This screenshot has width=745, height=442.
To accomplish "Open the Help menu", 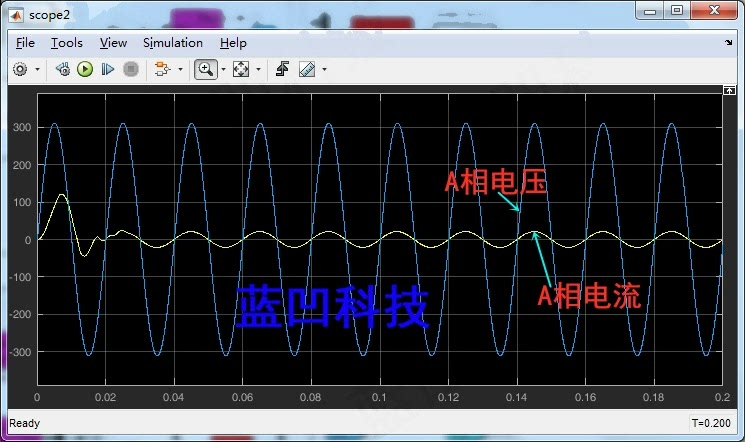I will (233, 43).
